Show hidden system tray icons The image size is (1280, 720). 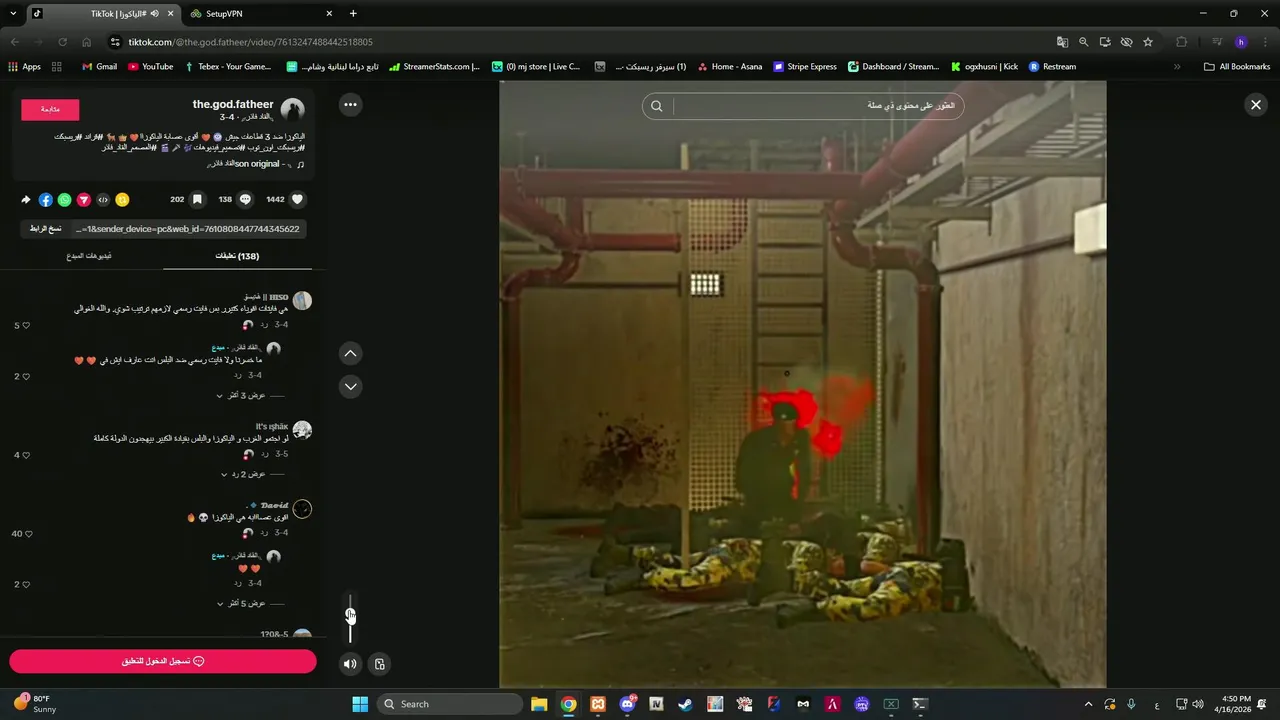[1088, 704]
